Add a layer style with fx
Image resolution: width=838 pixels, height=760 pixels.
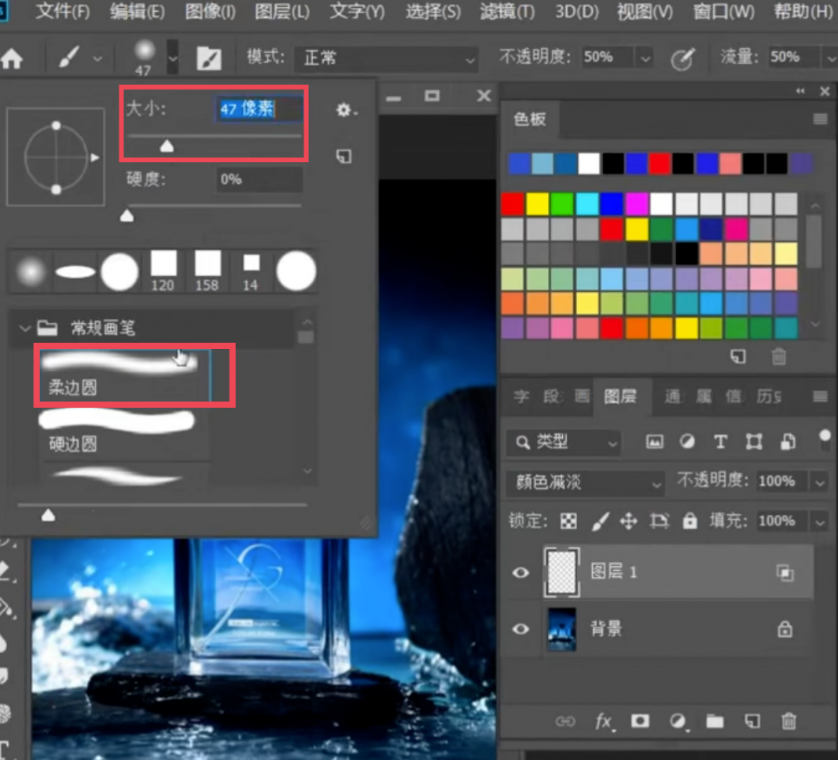tap(604, 722)
